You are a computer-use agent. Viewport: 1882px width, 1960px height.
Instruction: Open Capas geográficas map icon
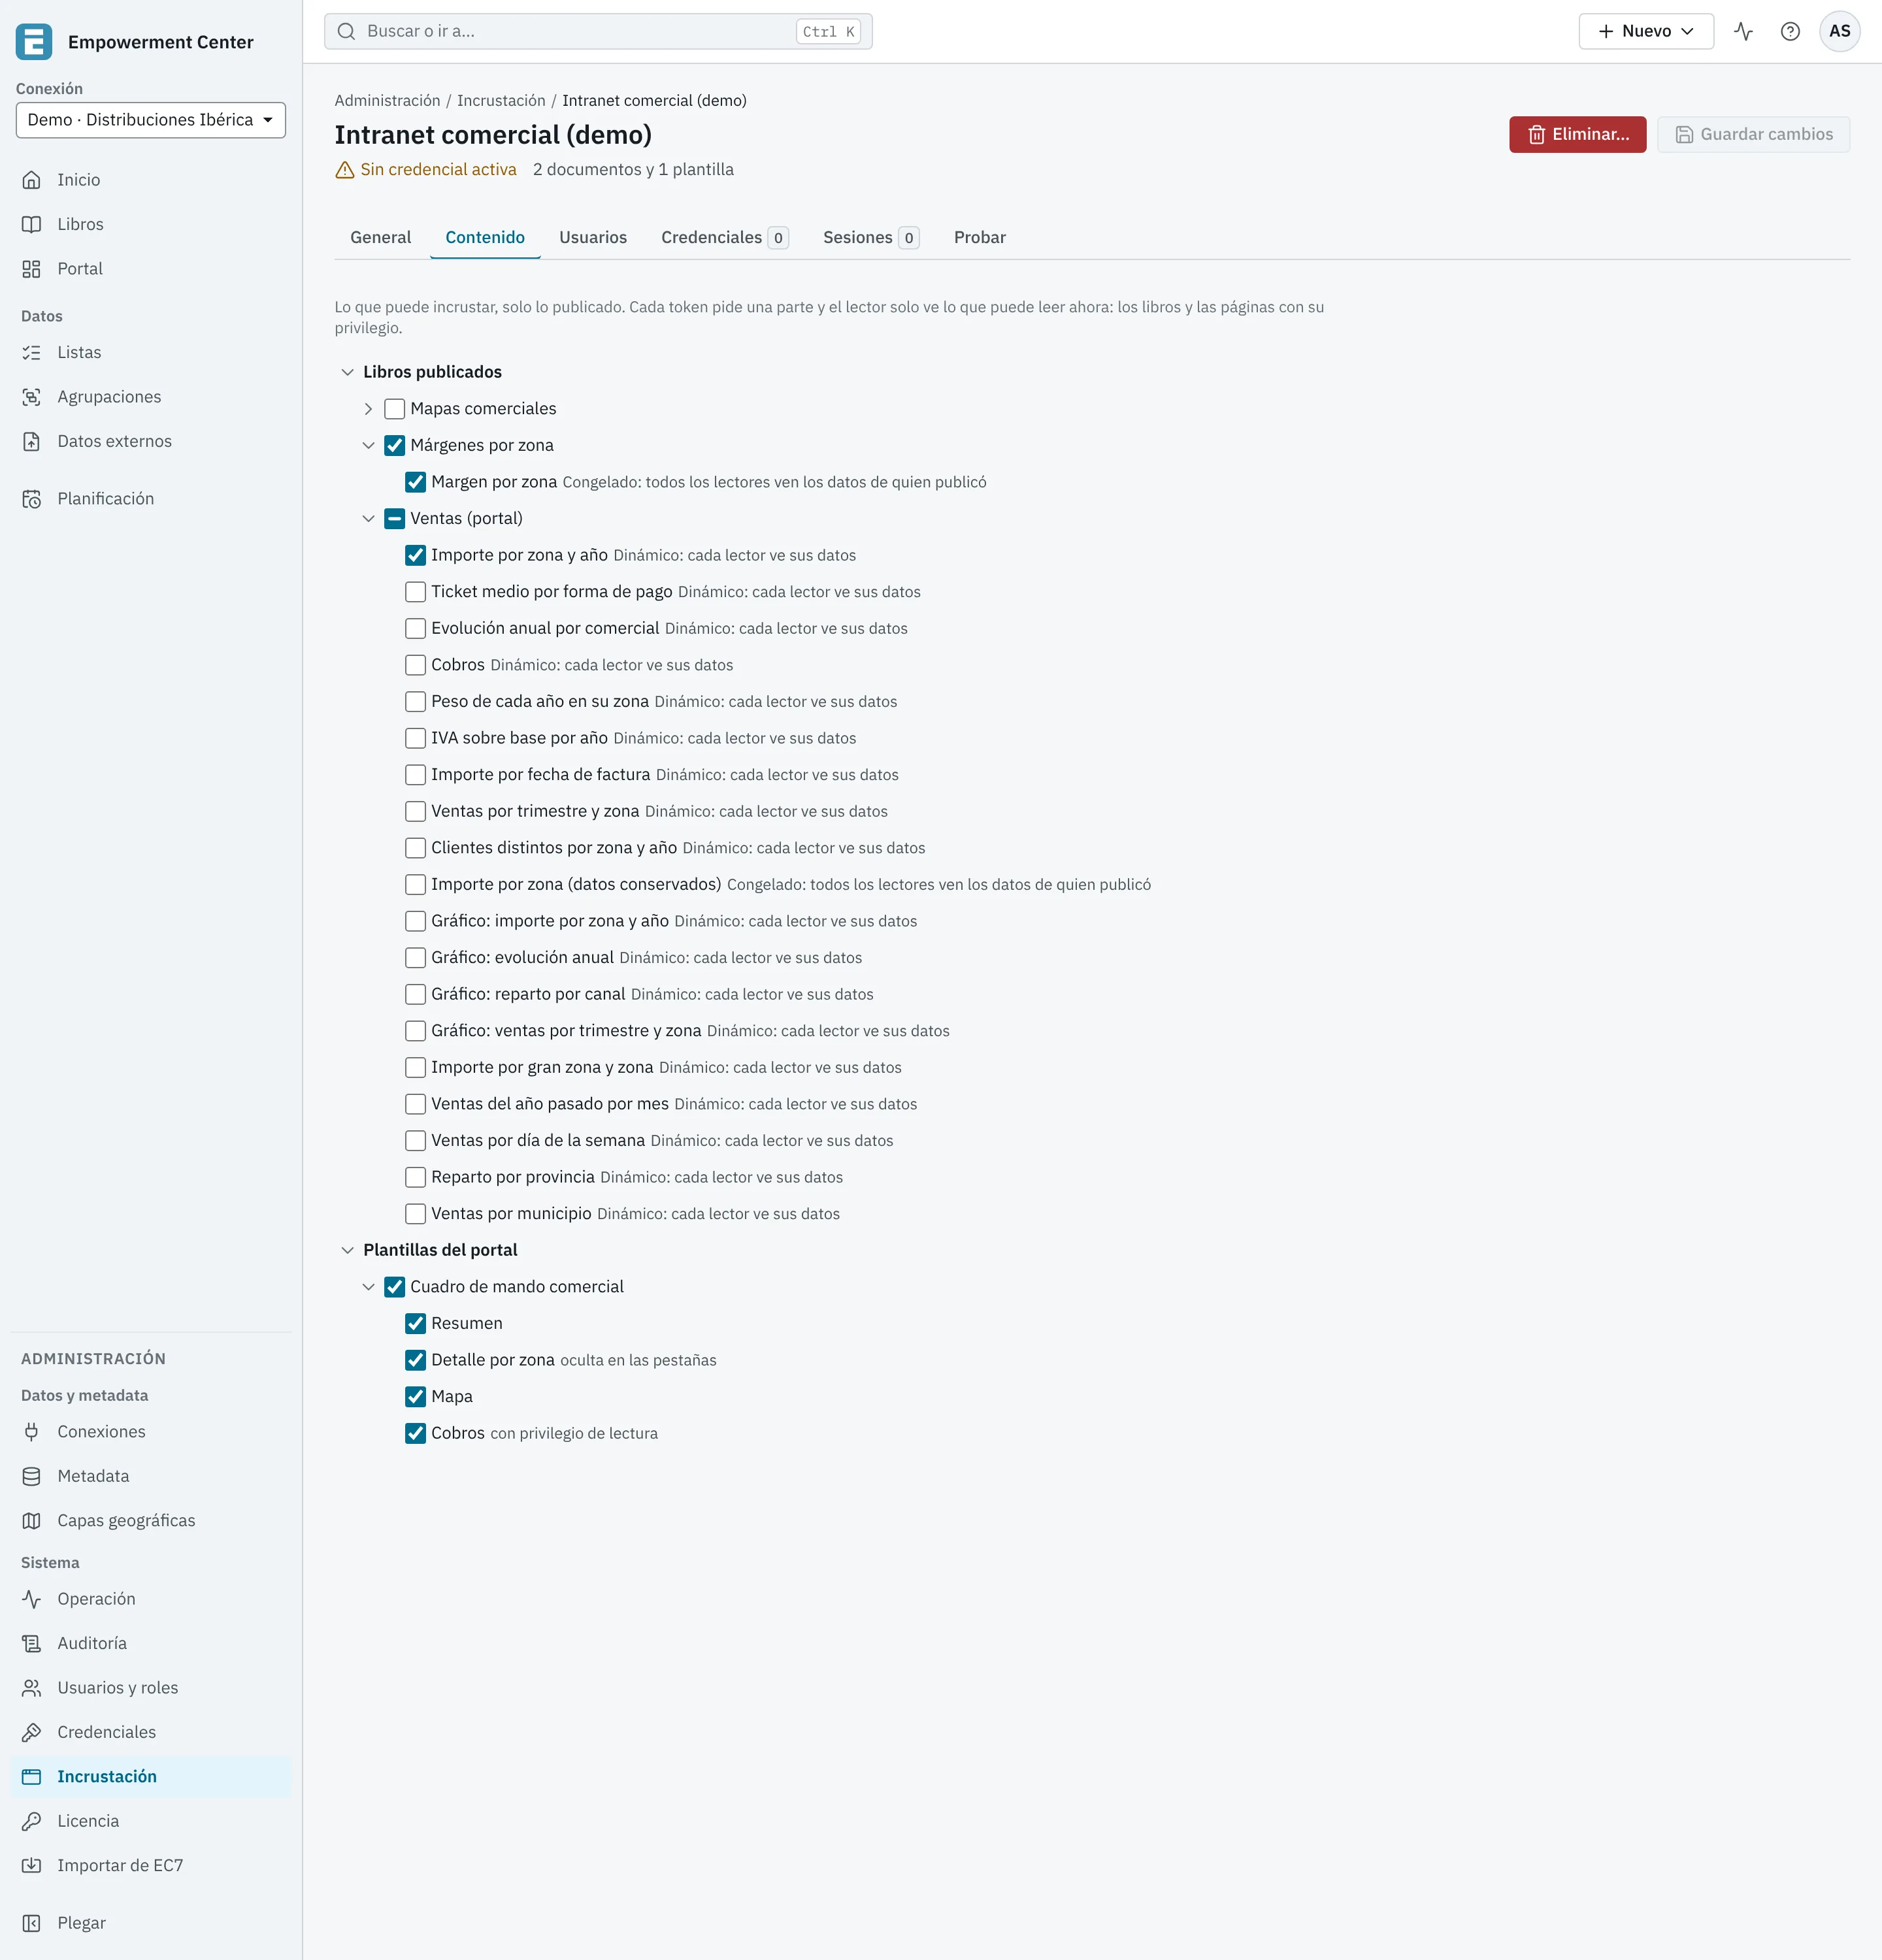coord(32,1521)
